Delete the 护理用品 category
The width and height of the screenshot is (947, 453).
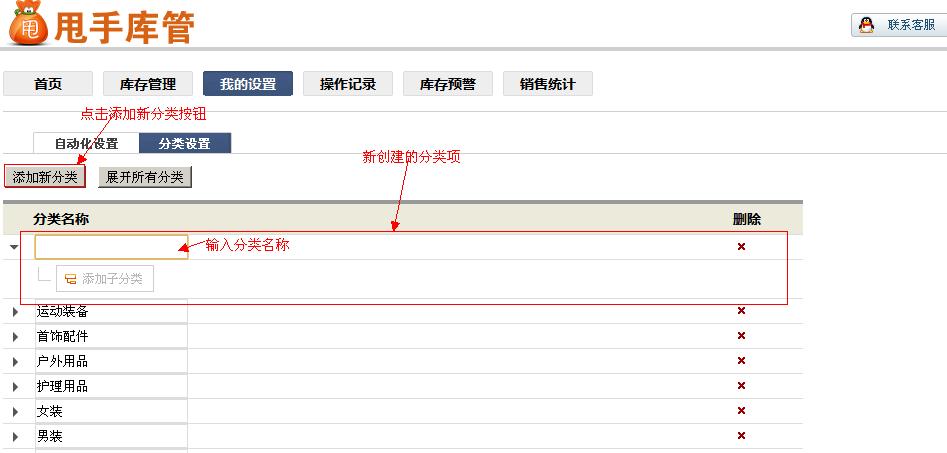(x=741, y=386)
